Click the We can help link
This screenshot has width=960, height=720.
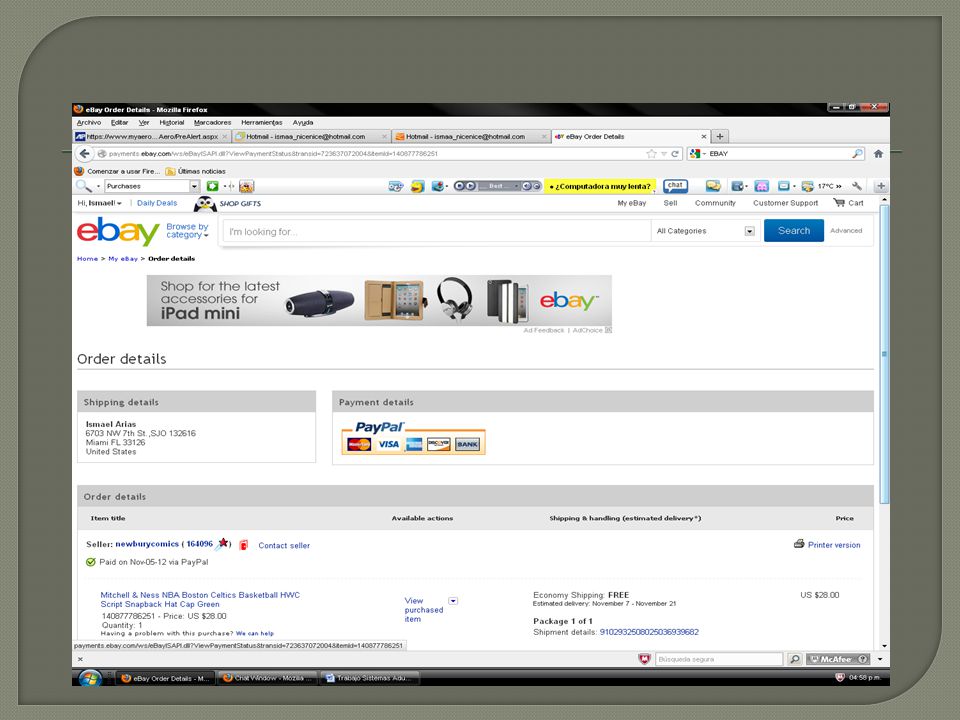[255, 633]
